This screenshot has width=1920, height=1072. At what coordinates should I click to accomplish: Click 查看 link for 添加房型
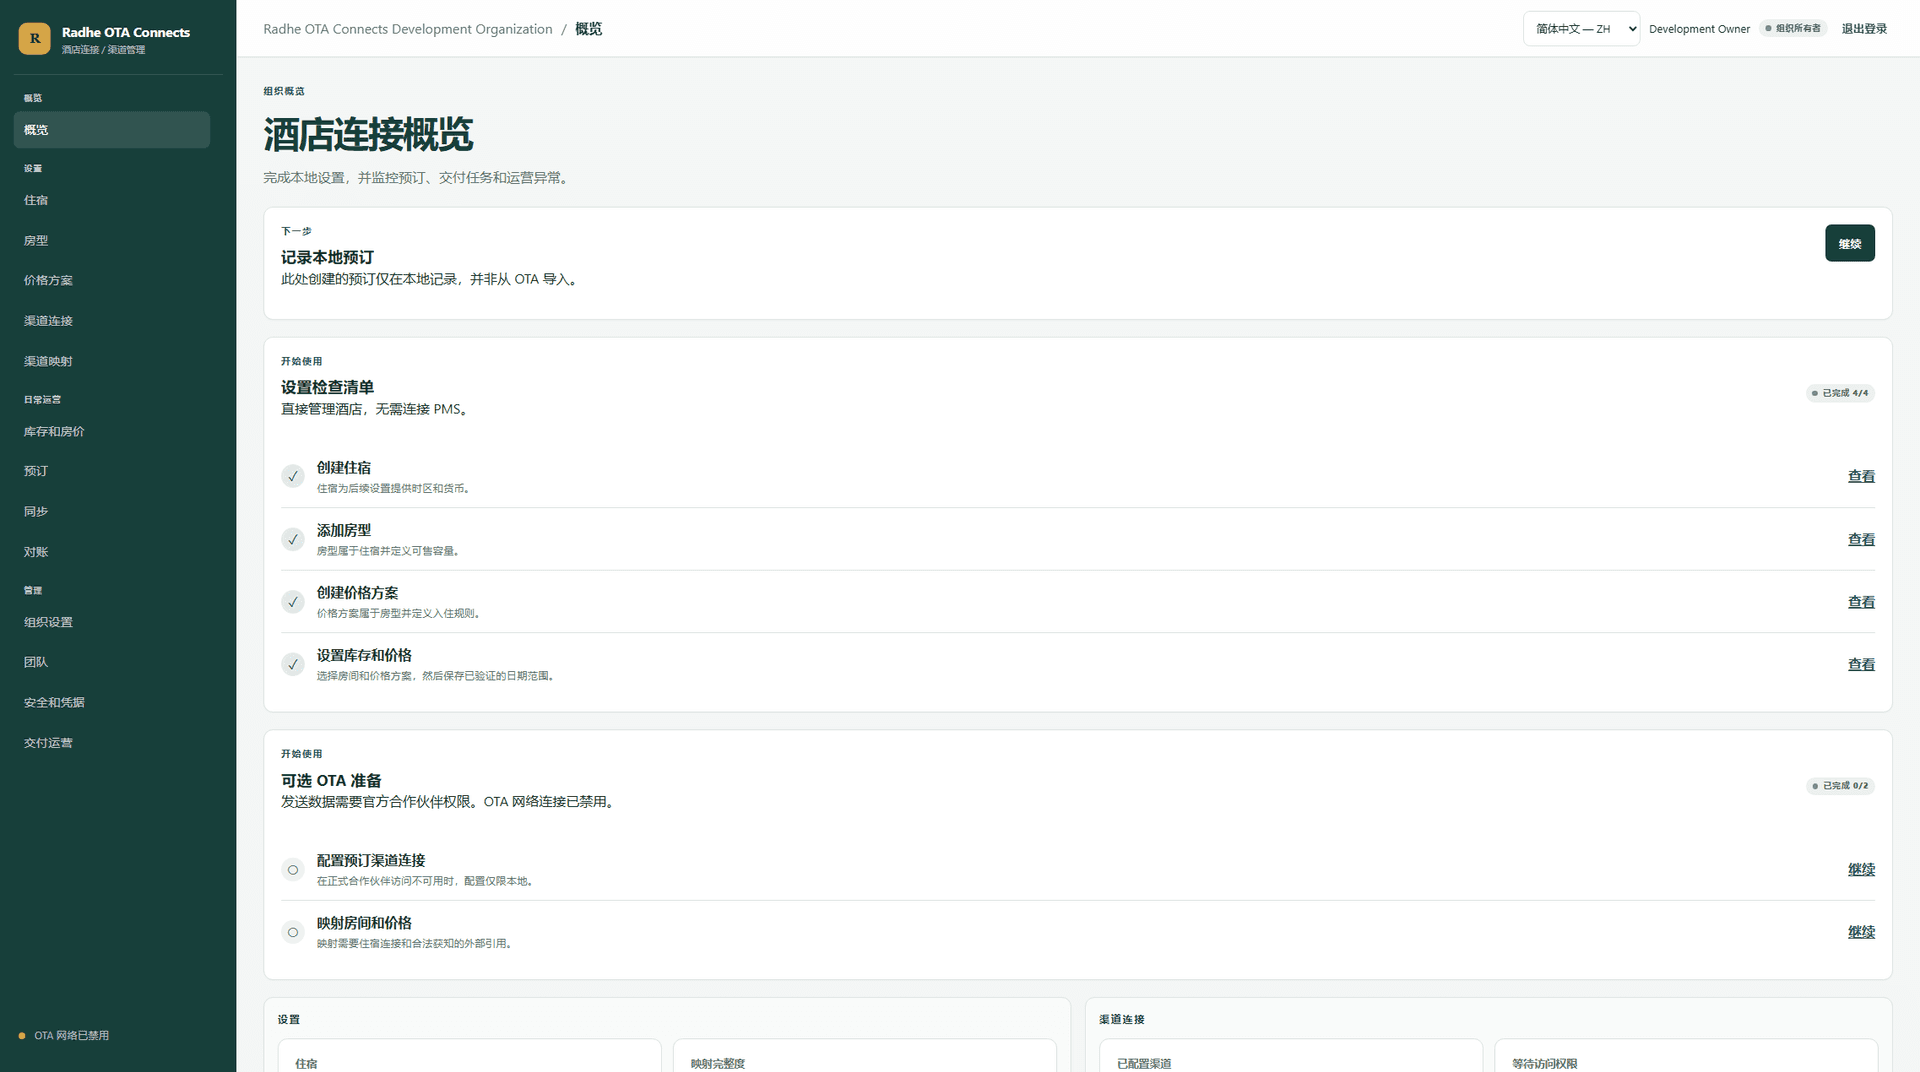click(x=1861, y=540)
